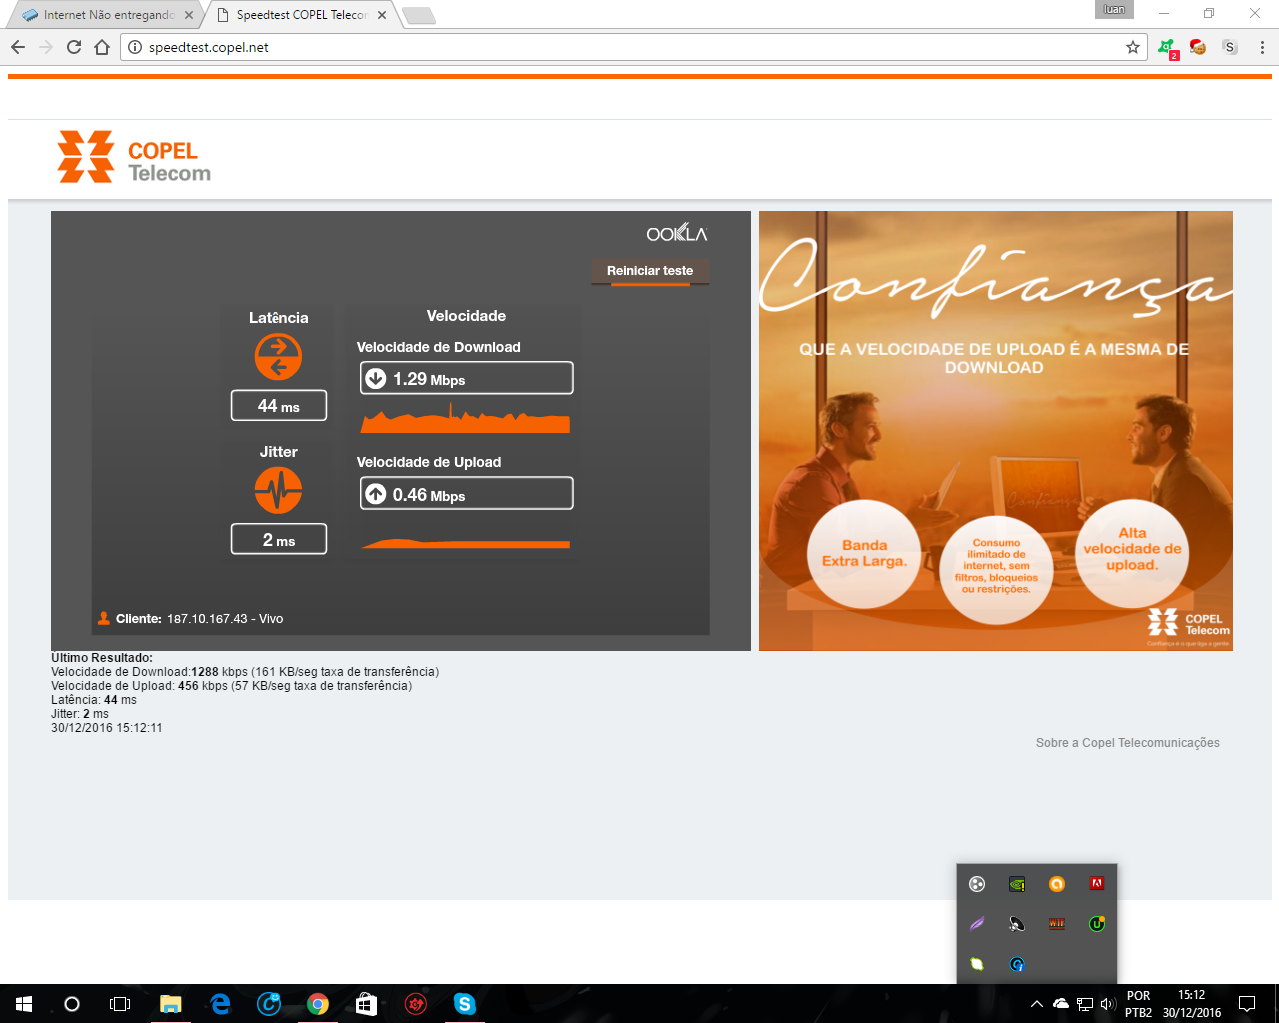This screenshot has height=1023, width=1279.
Task: Open the clock showing 15:12
Action: pos(1191,1004)
